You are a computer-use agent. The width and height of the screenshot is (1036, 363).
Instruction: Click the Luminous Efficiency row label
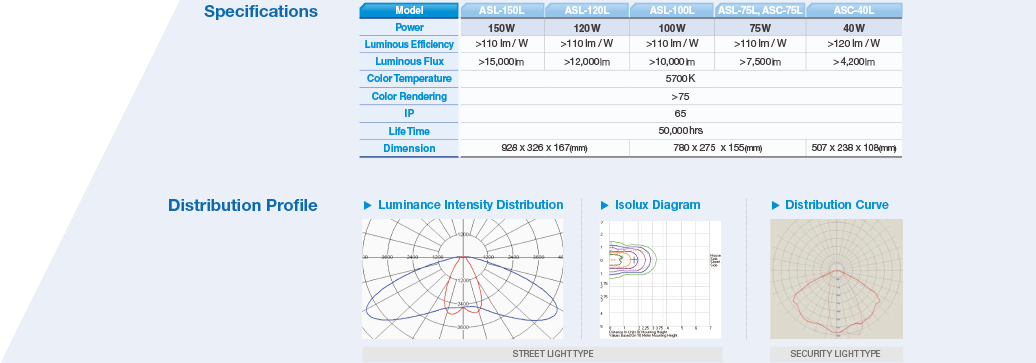point(409,44)
